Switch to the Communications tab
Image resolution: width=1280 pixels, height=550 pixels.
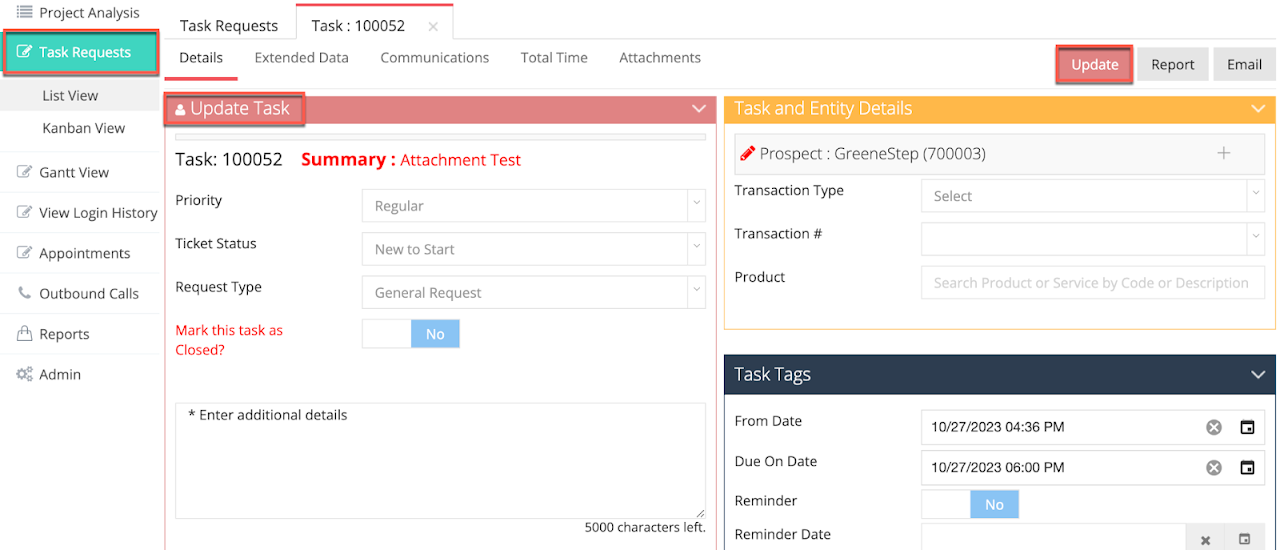(x=434, y=58)
